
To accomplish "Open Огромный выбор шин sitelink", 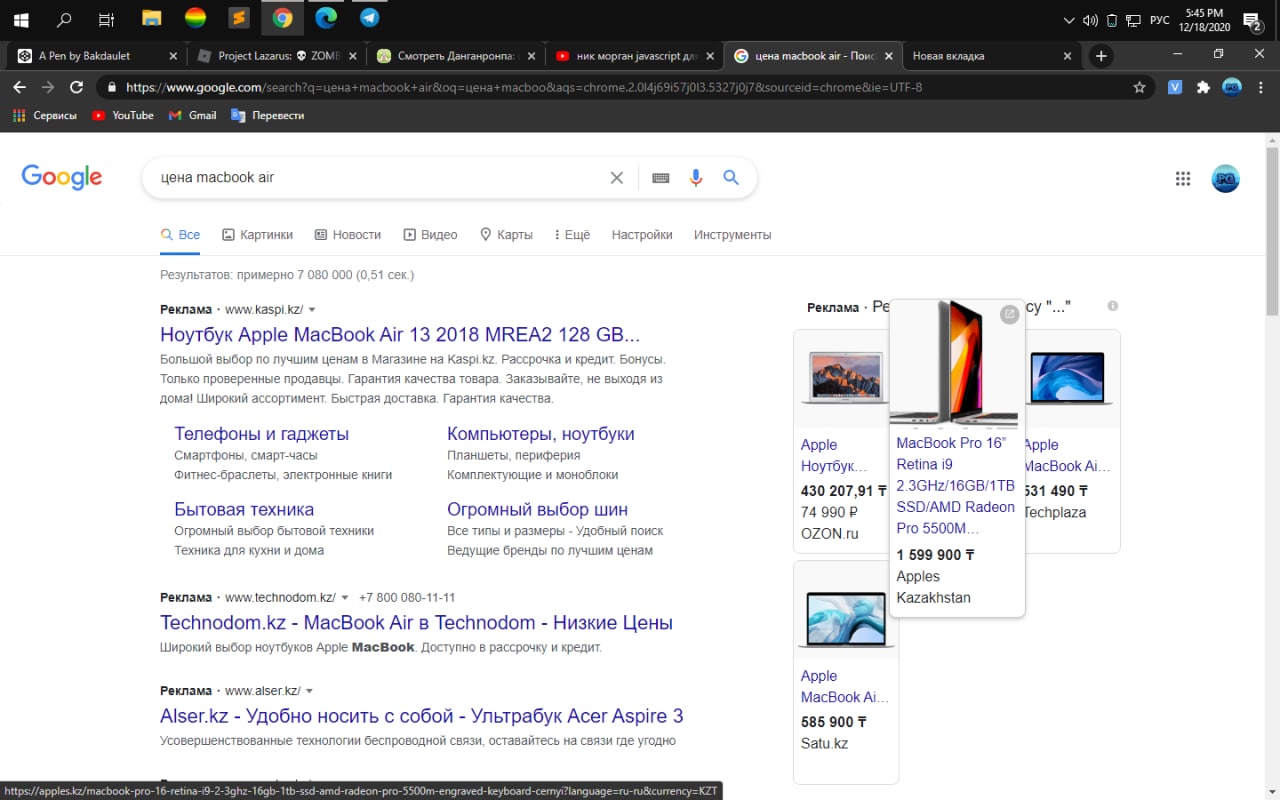I will [x=538, y=510].
